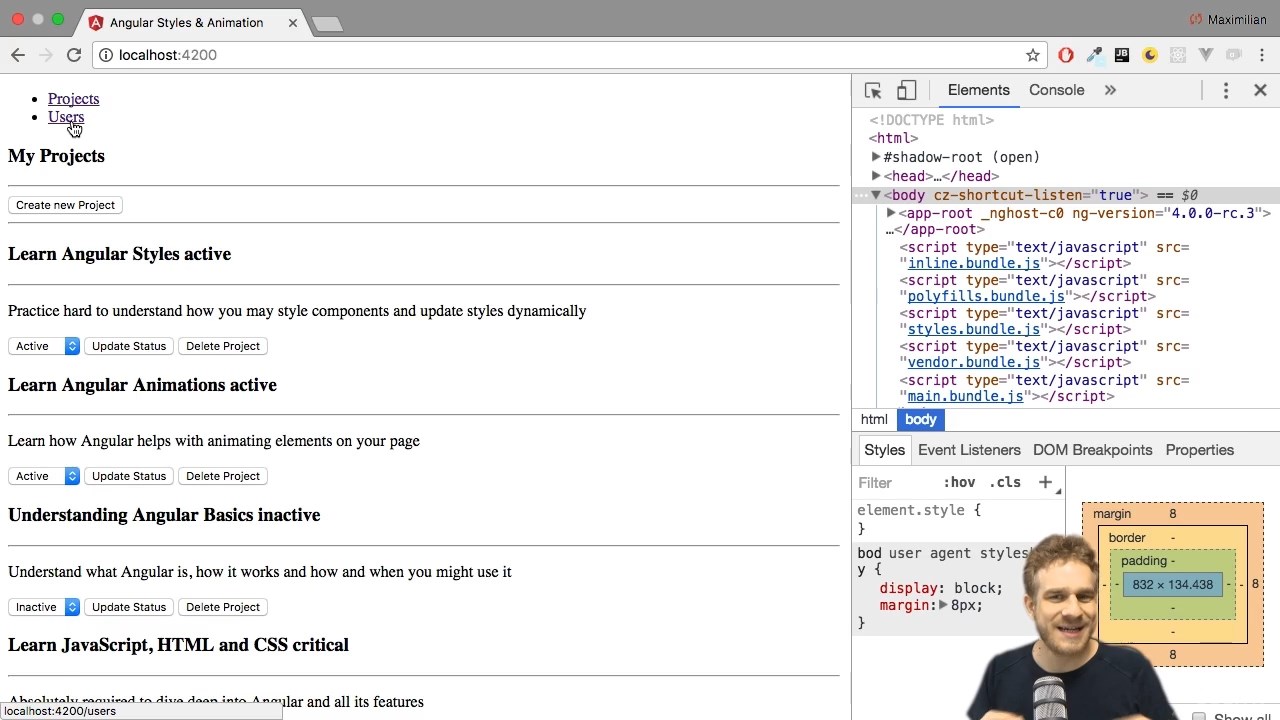Viewport: 1280px width, 720px height.
Task: Click Delete Project for Learn Angular Styles
Action: pyautogui.click(x=223, y=346)
